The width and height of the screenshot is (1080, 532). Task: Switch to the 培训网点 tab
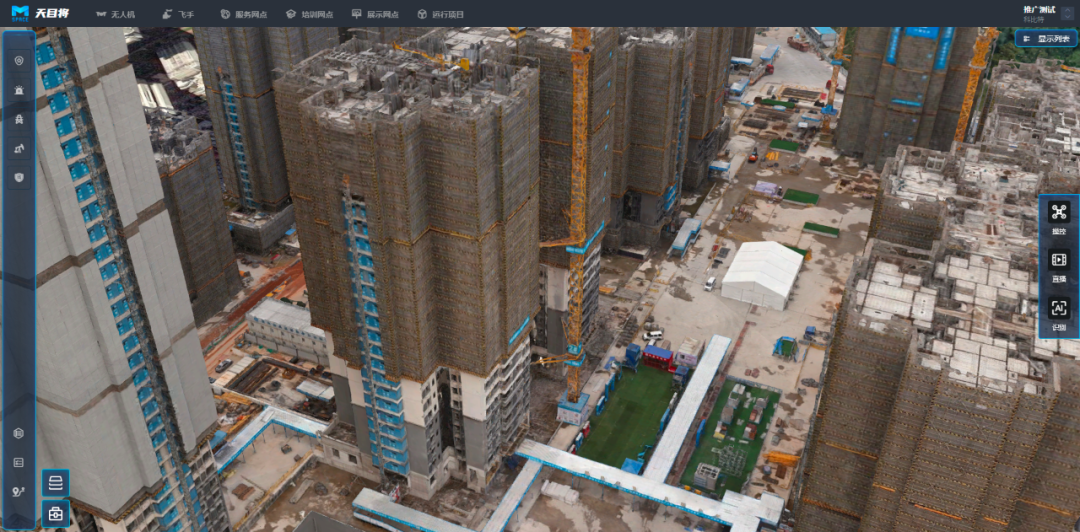[x=309, y=15]
